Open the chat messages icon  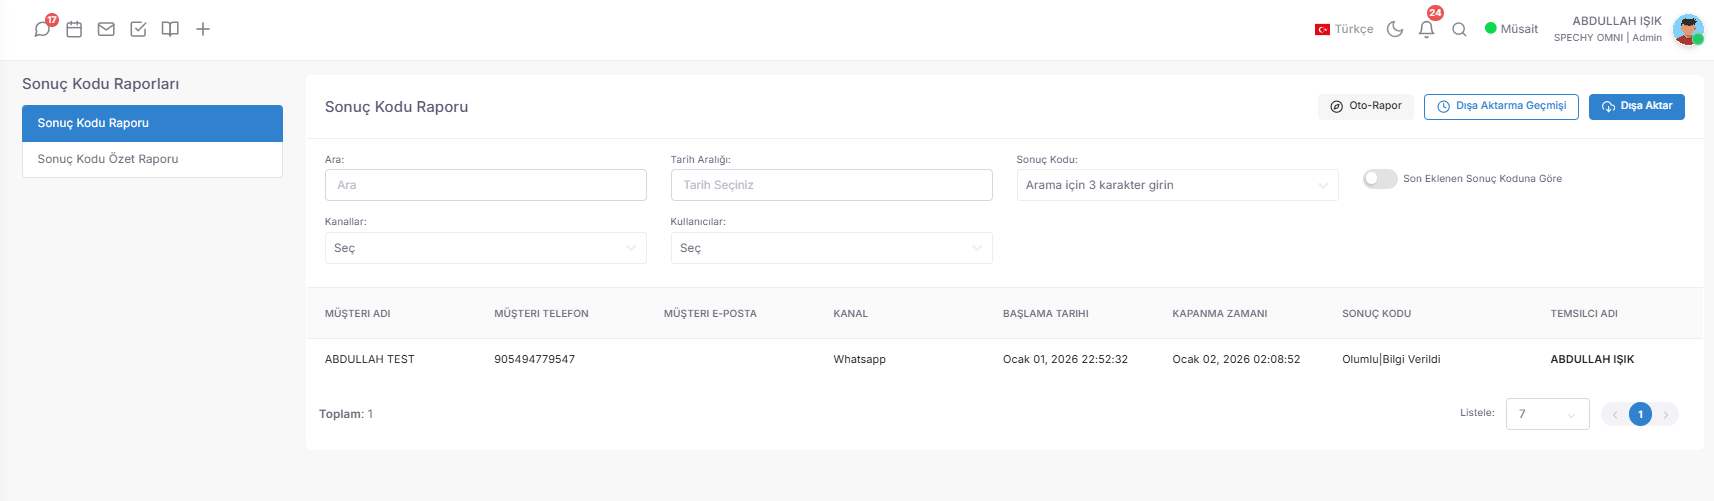[x=42, y=29]
